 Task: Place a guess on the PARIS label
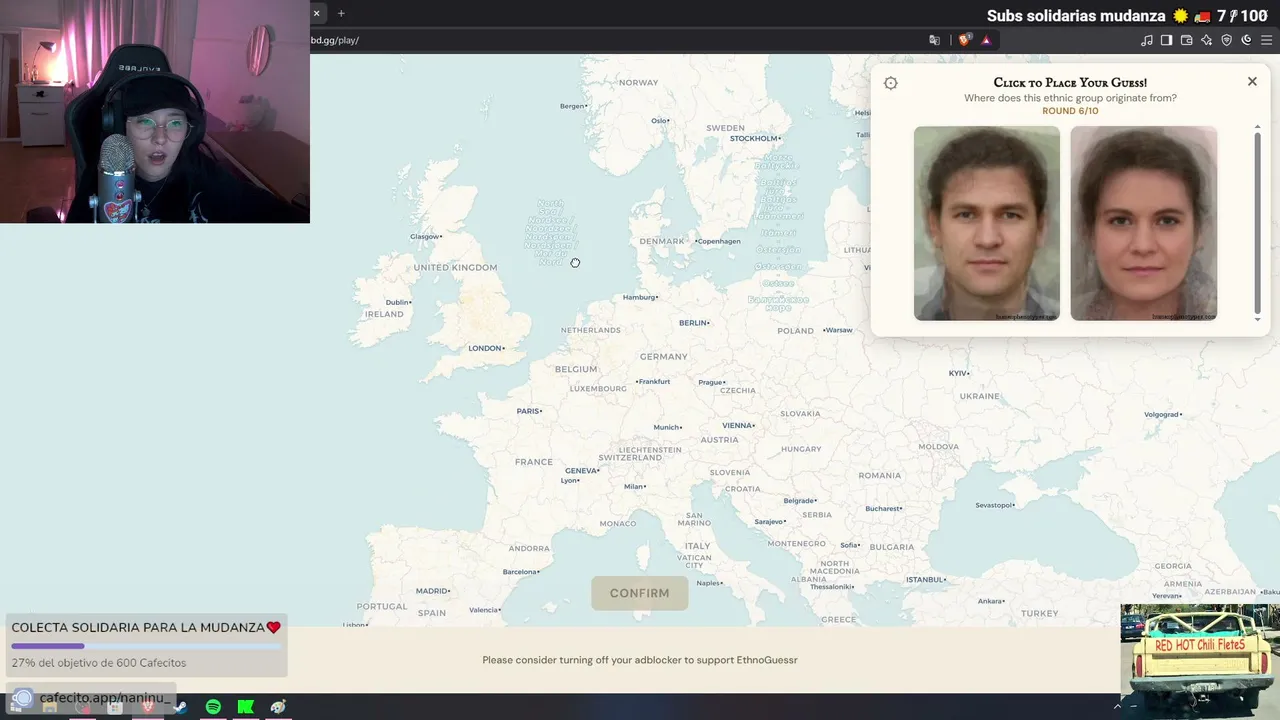(528, 411)
